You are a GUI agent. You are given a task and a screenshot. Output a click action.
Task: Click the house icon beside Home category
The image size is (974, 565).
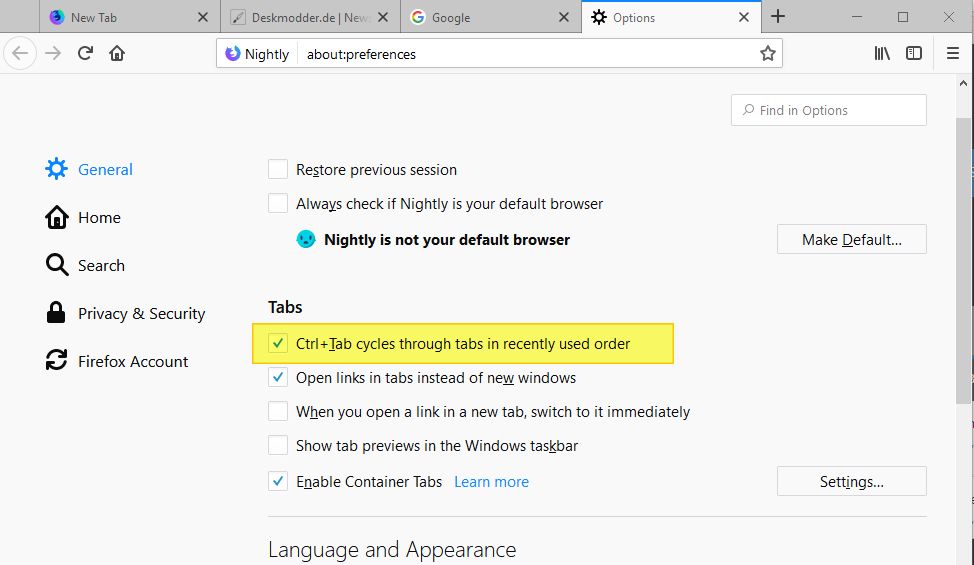coord(57,217)
